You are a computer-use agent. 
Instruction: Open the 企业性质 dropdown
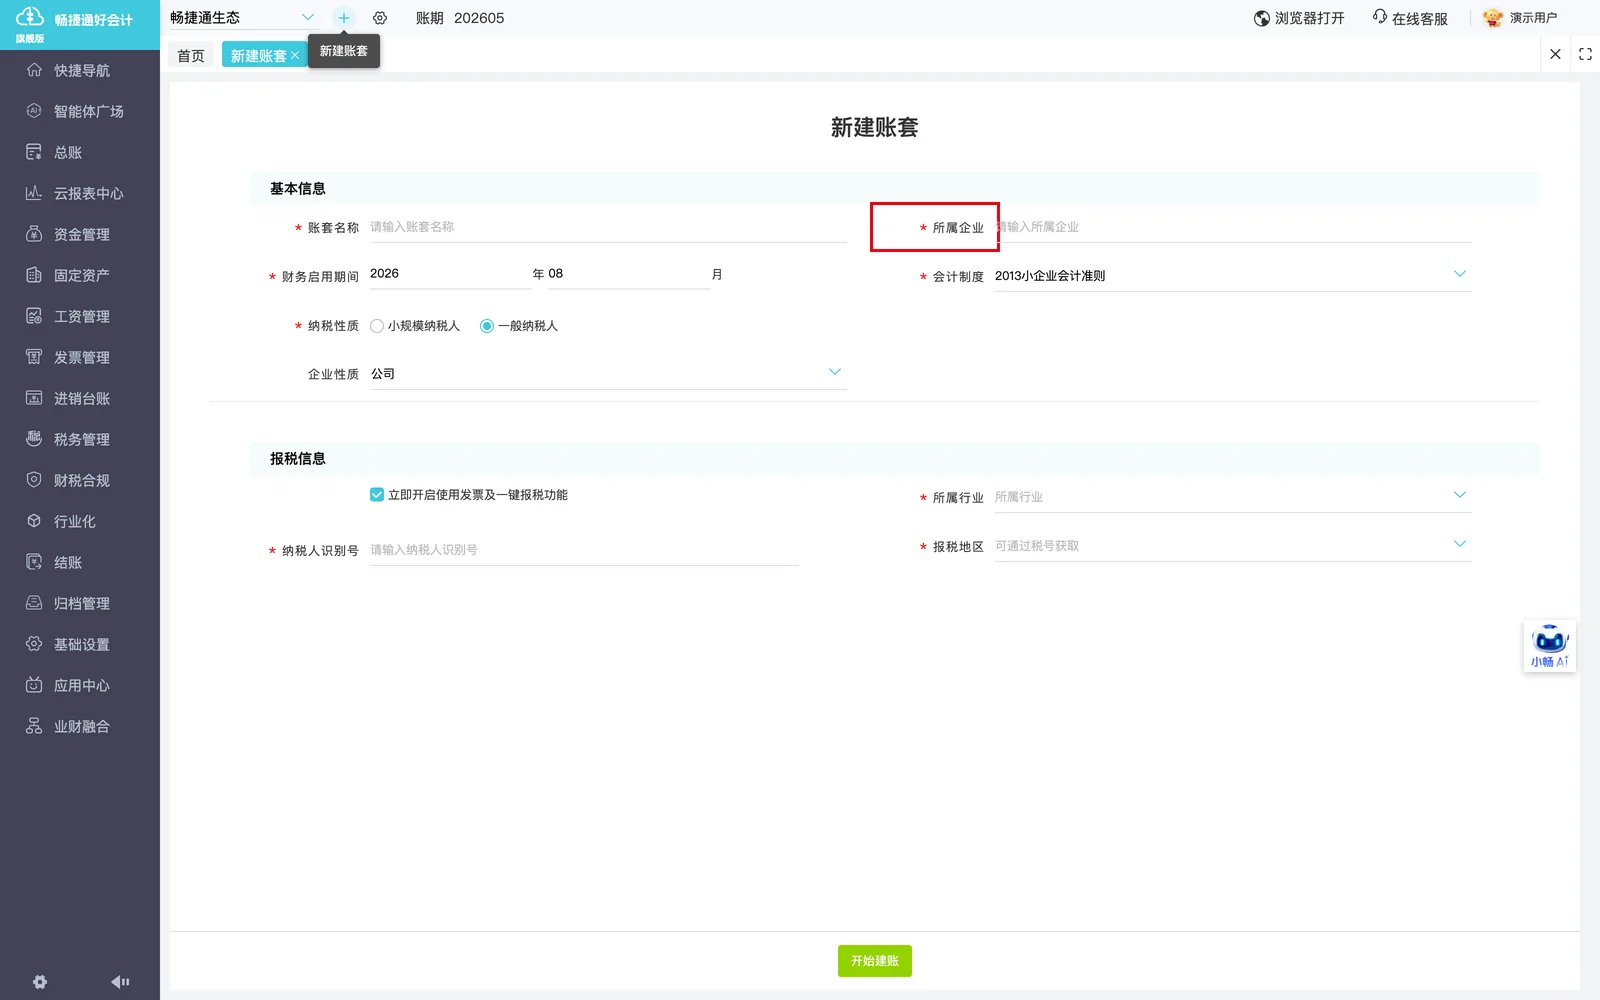(x=608, y=374)
